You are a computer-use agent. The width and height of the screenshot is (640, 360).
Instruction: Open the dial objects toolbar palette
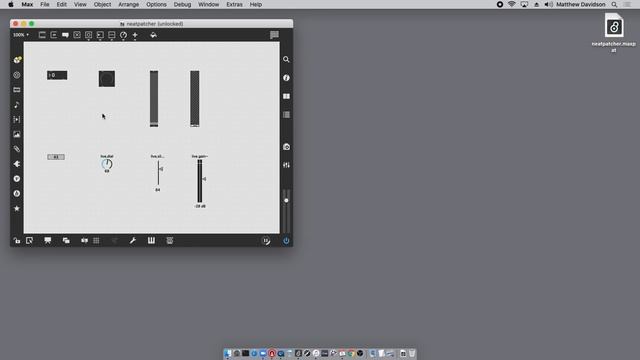[x=123, y=35]
